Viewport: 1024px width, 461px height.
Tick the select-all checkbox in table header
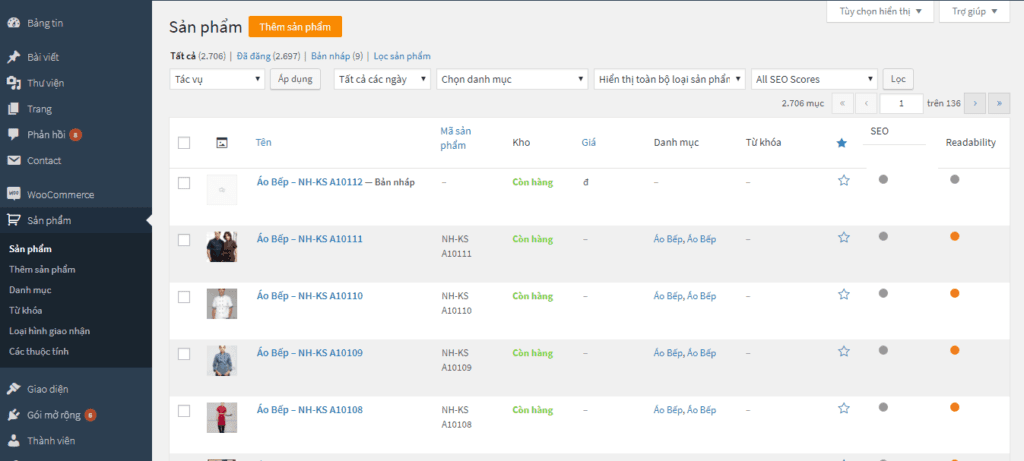click(184, 143)
